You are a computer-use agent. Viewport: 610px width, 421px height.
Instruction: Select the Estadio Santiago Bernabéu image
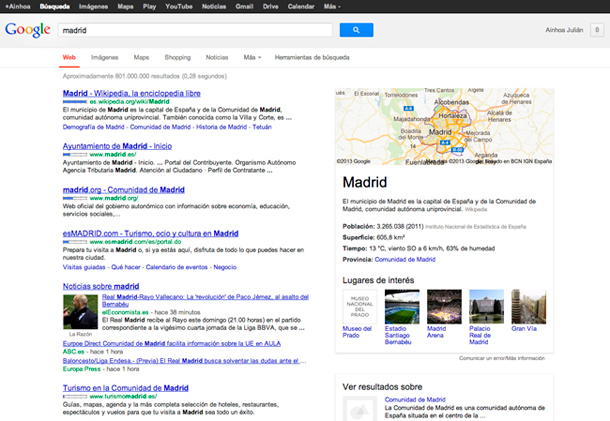[x=400, y=306]
